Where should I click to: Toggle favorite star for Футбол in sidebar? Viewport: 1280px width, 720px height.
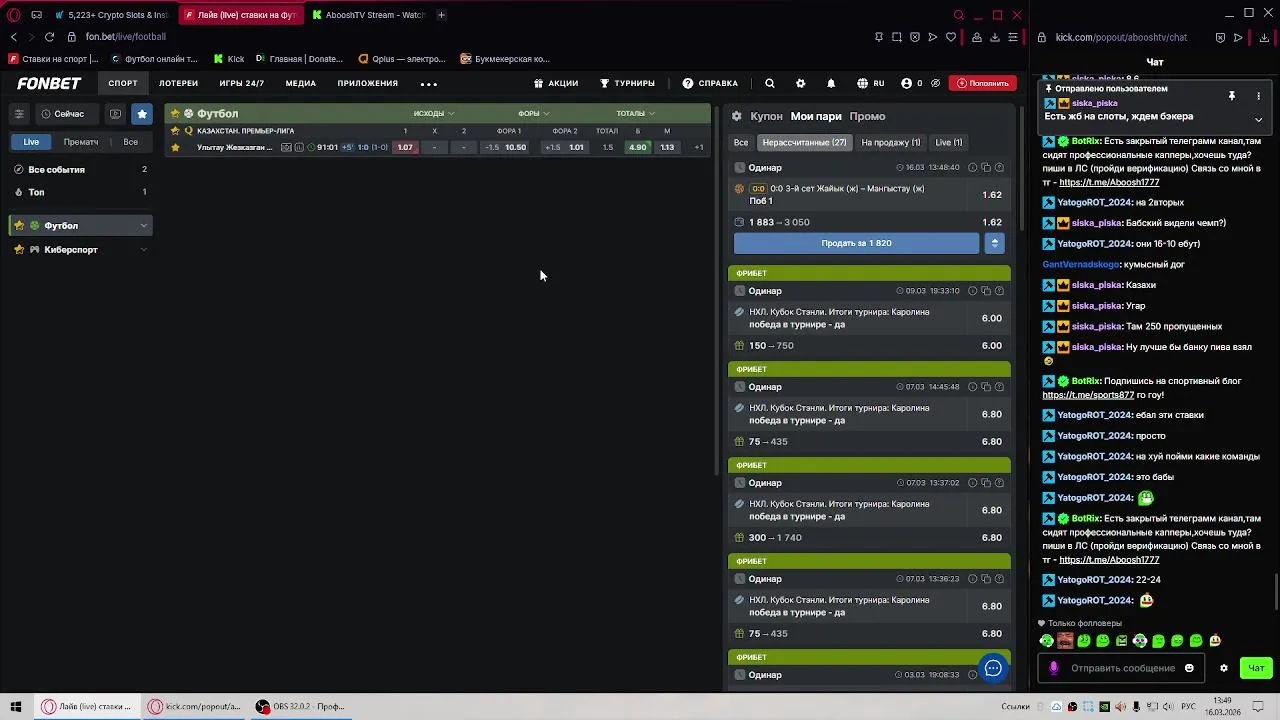[x=19, y=225]
